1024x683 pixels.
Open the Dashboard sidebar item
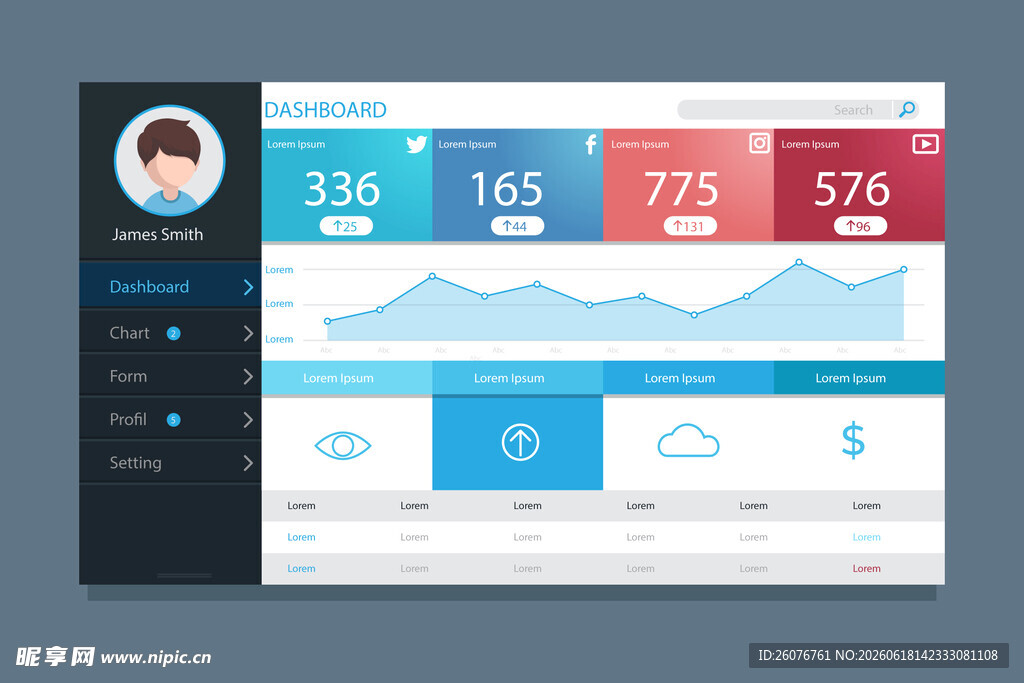click(x=170, y=287)
